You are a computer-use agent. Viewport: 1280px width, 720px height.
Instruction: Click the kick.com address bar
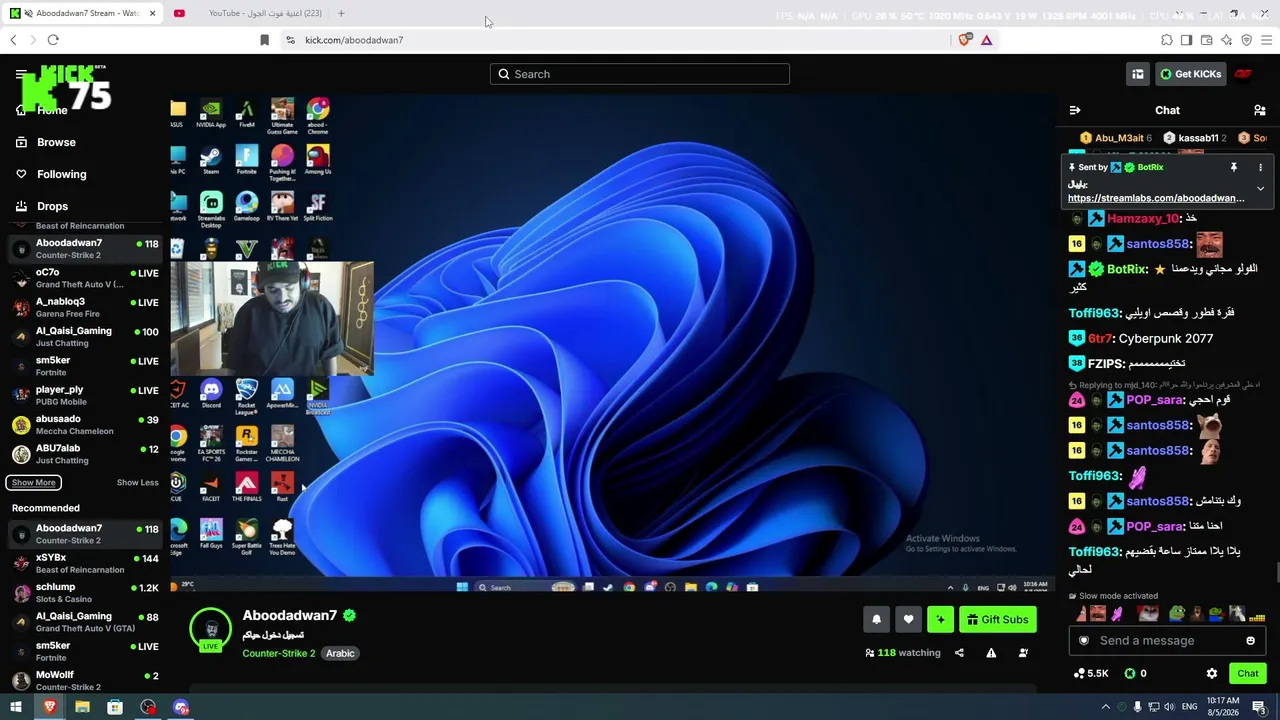[x=615, y=40]
